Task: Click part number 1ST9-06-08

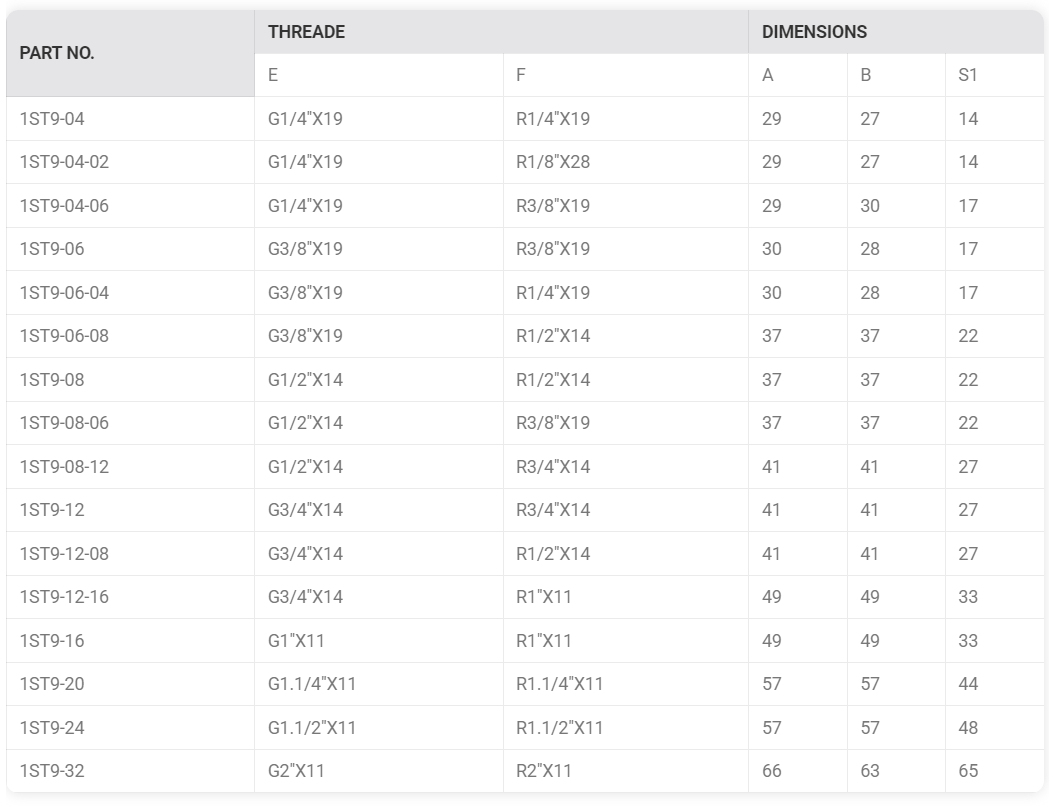Action: [64, 336]
